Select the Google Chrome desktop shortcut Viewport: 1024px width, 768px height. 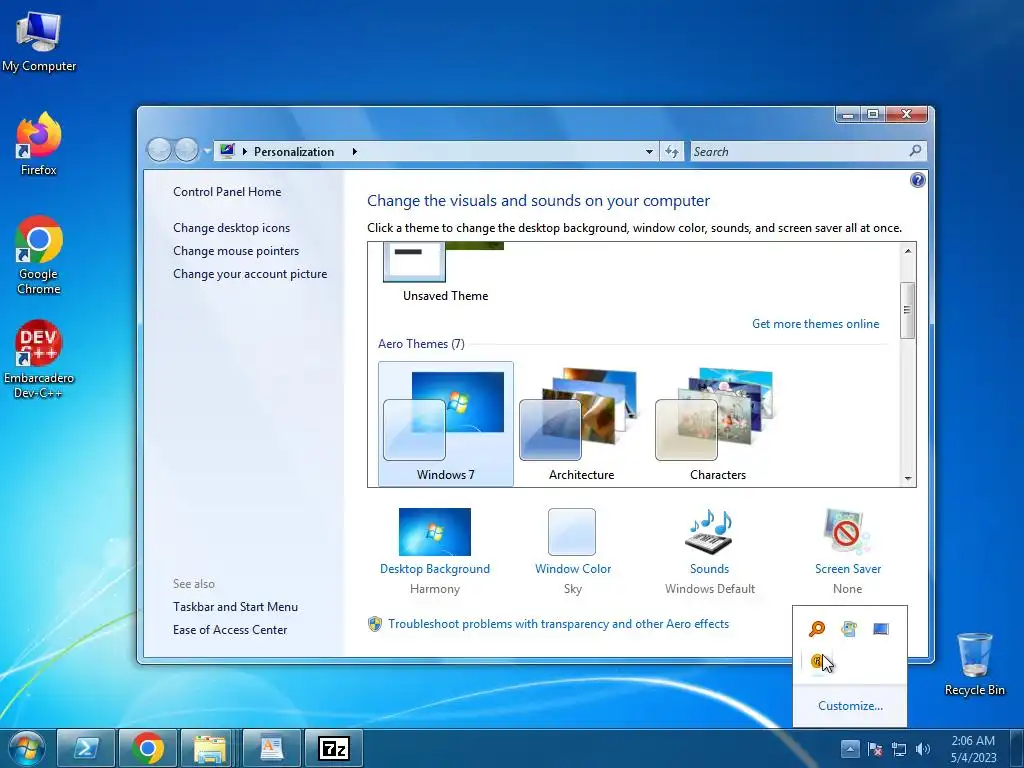(39, 255)
